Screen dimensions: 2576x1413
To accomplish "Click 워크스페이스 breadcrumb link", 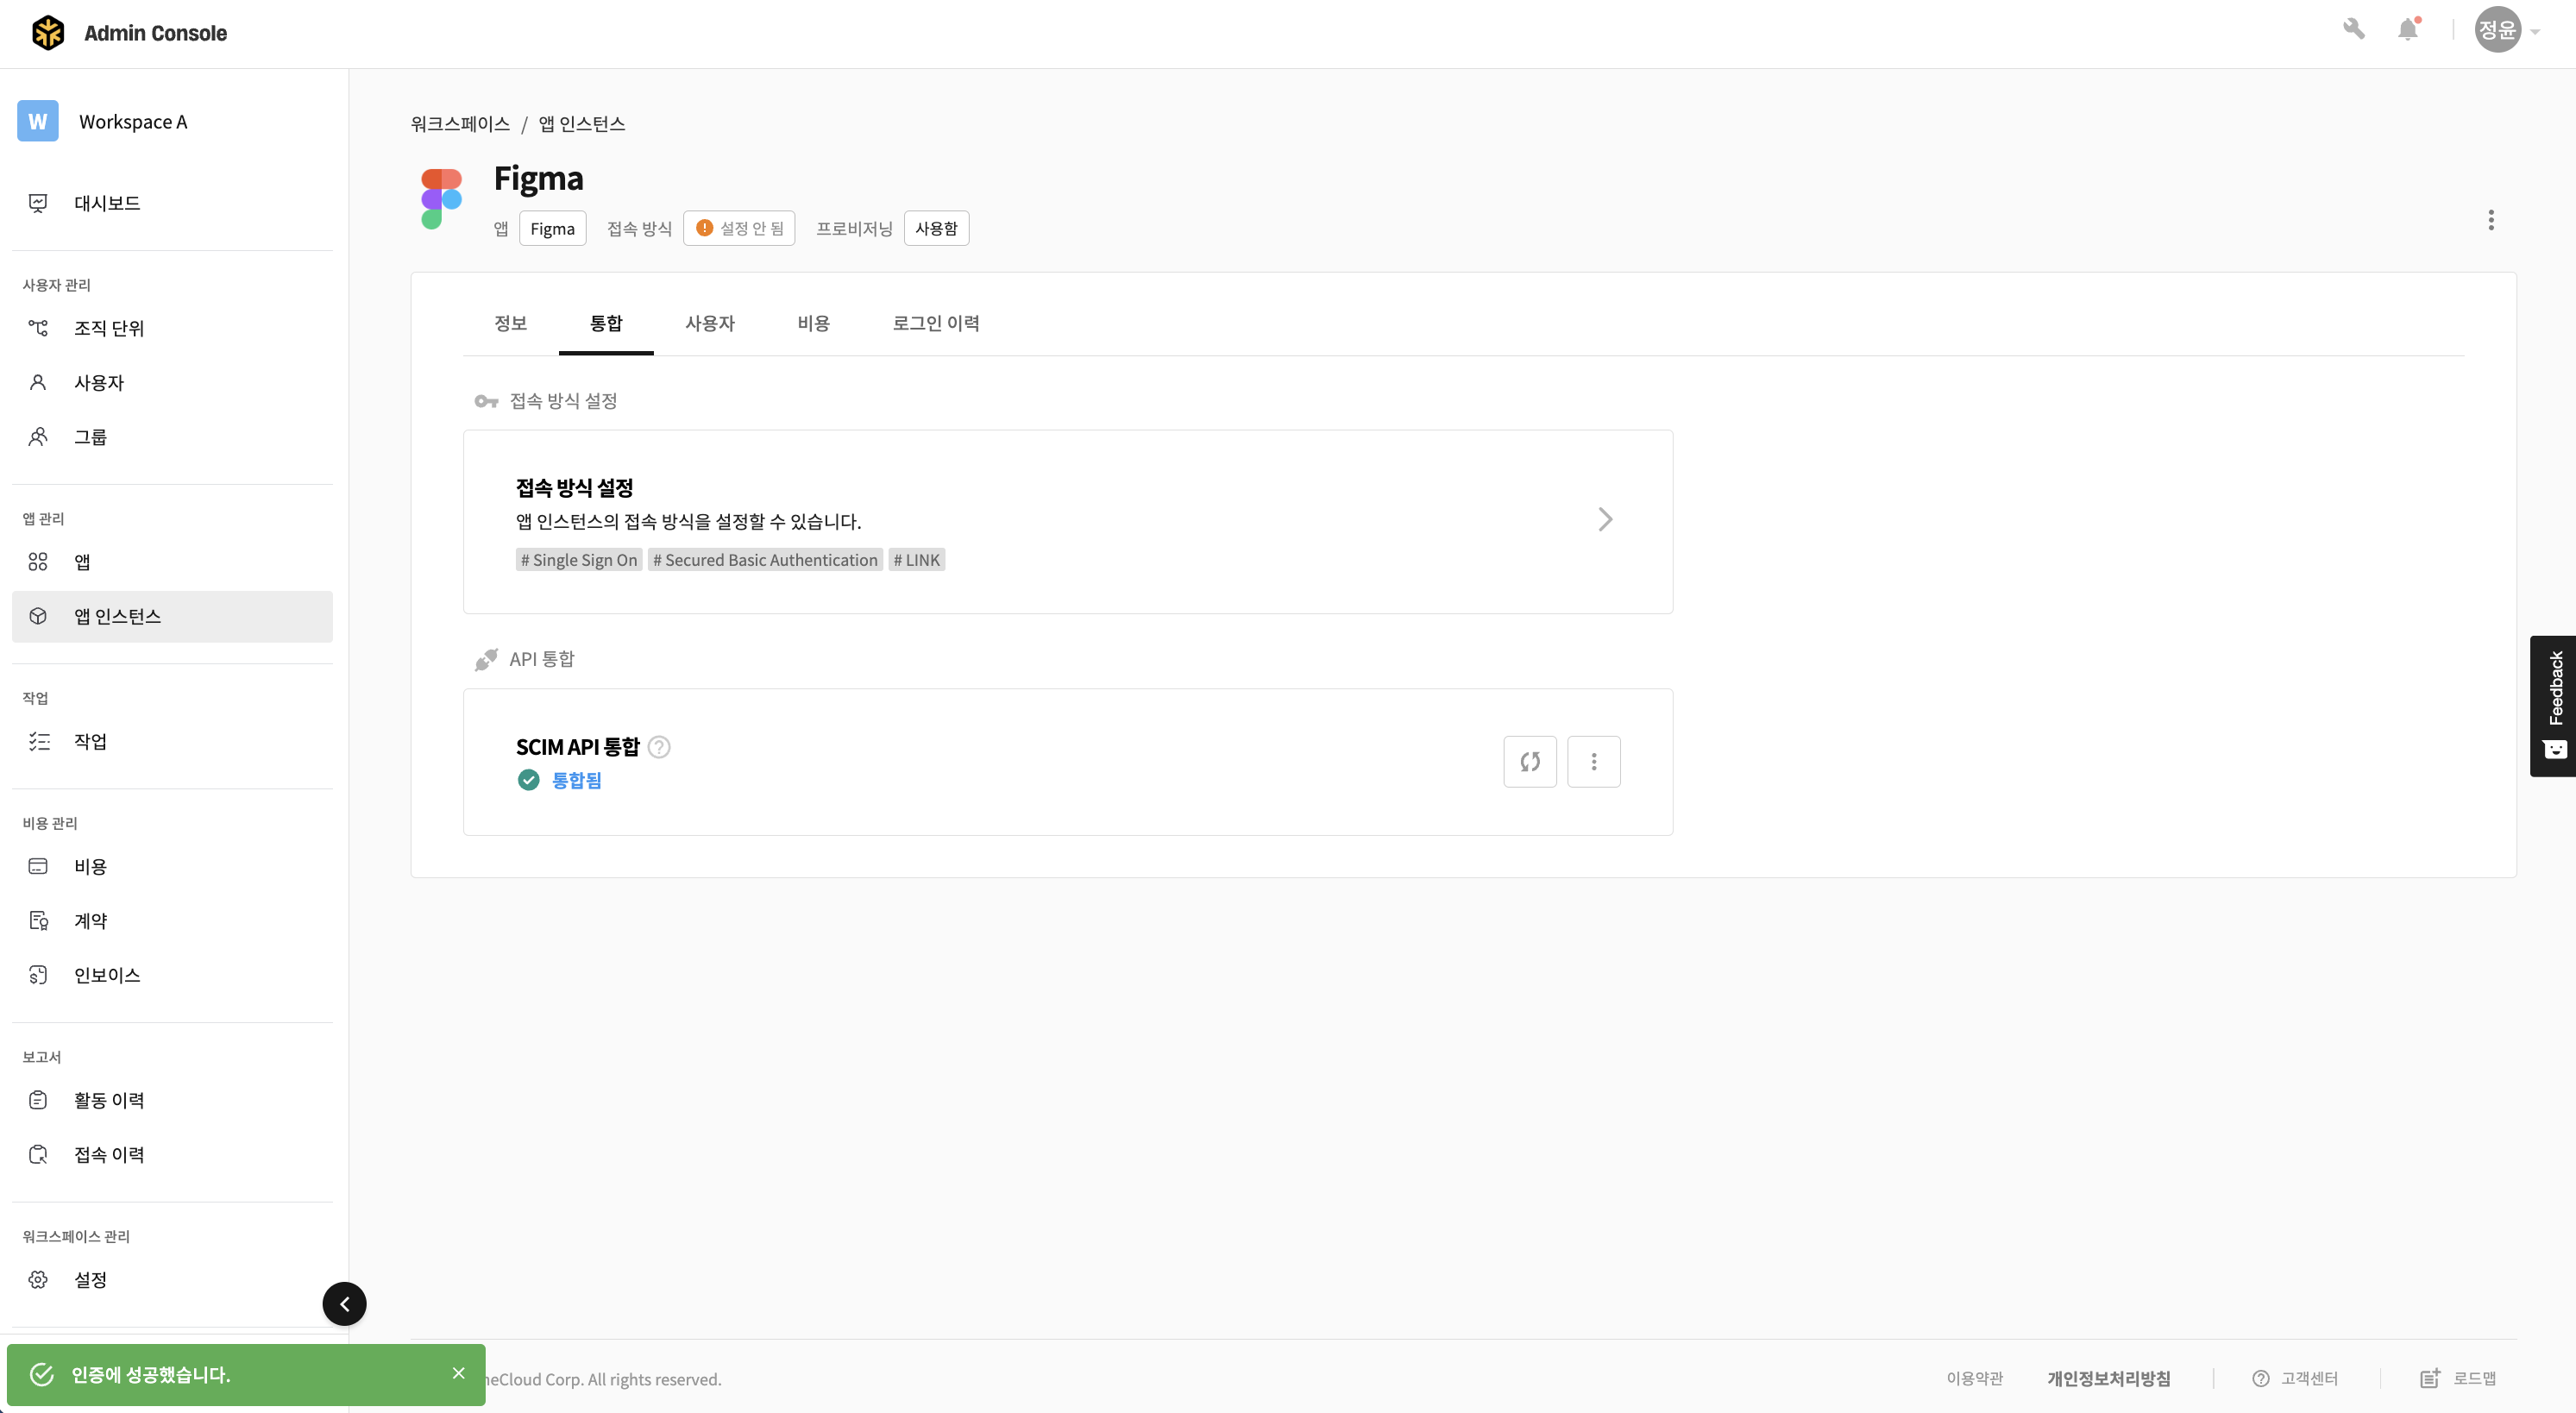I will click(x=460, y=124).
